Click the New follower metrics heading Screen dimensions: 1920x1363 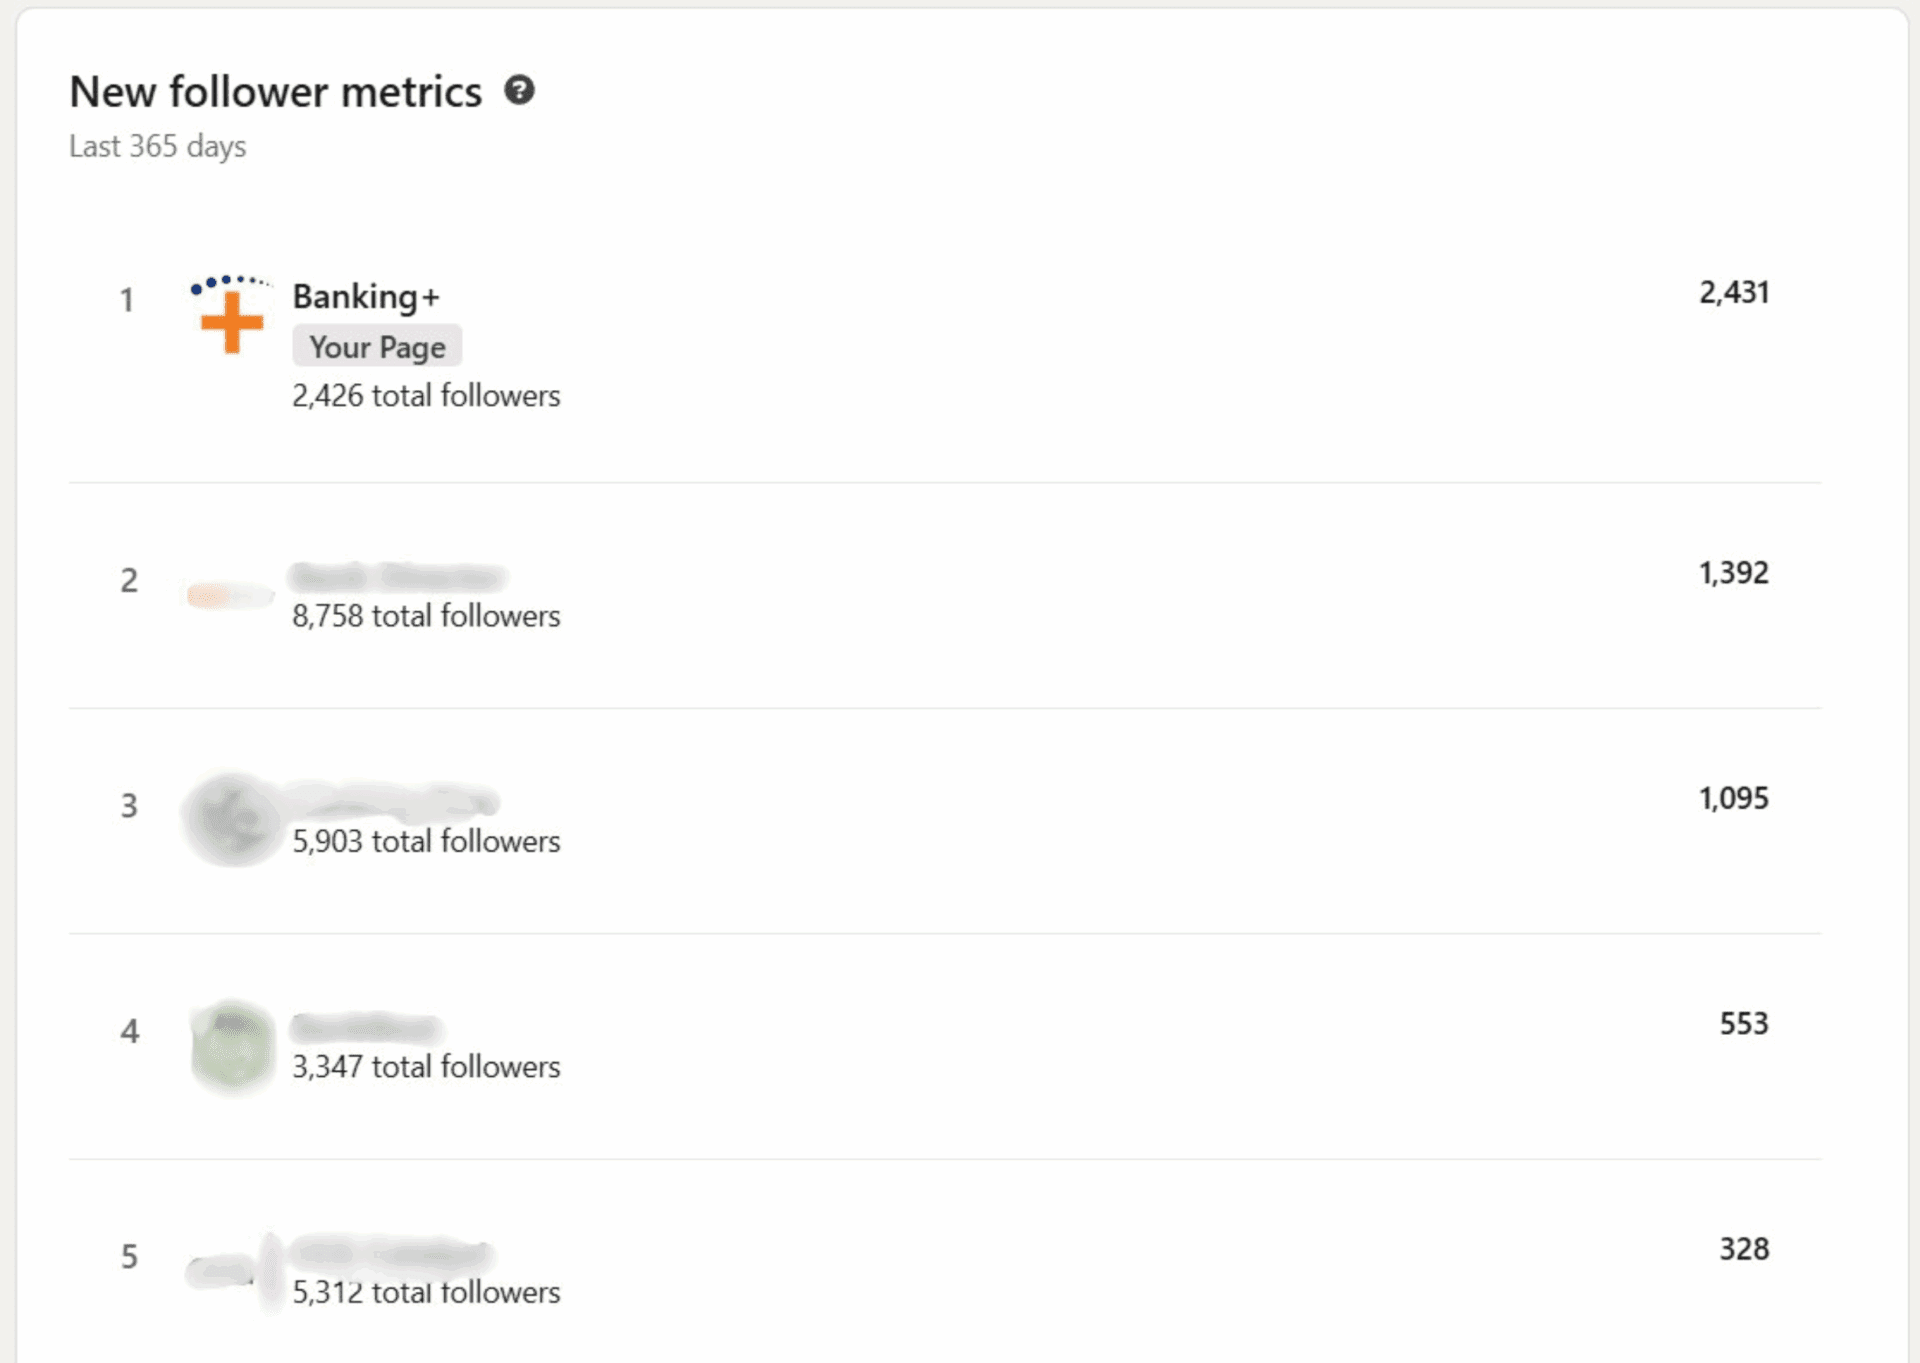click(276, 92)
